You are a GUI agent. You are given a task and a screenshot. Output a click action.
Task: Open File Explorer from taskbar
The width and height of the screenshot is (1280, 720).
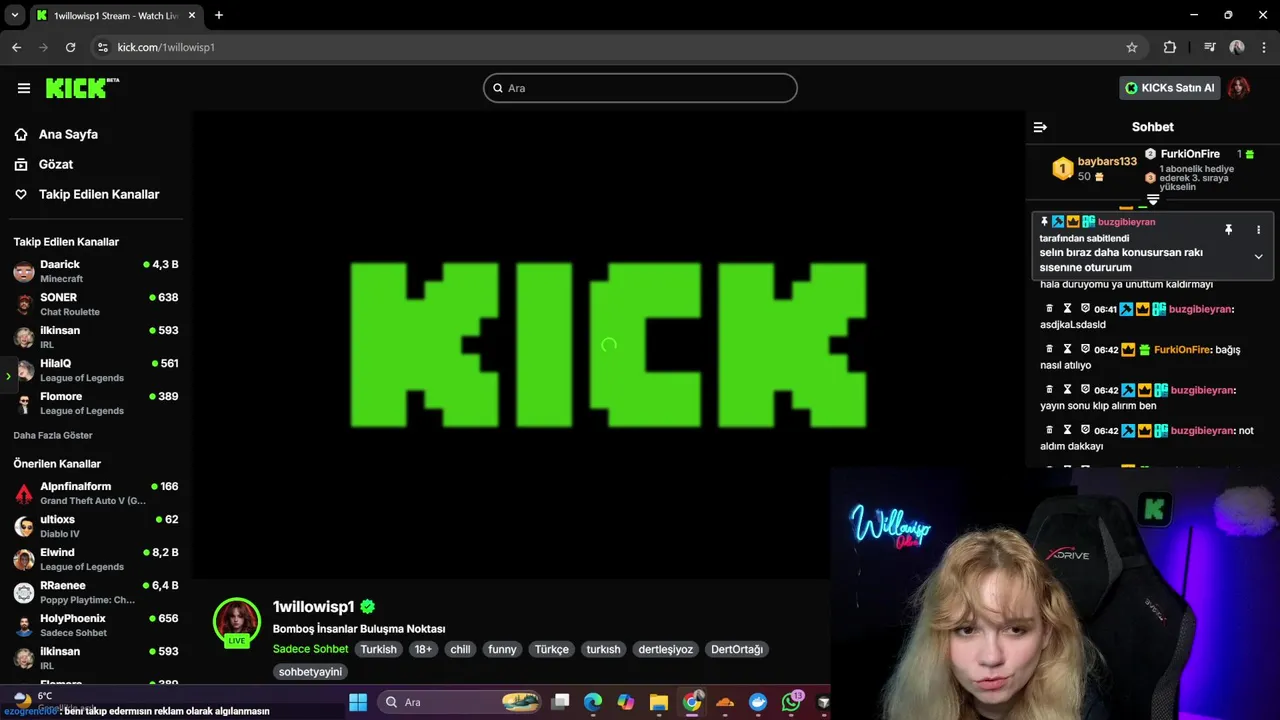click(658, 702)
